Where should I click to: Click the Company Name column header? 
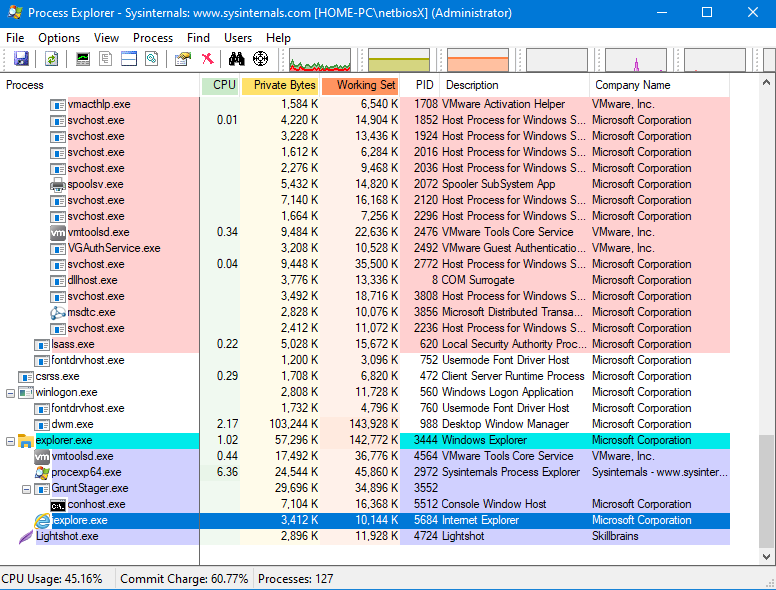pos(632,86)
